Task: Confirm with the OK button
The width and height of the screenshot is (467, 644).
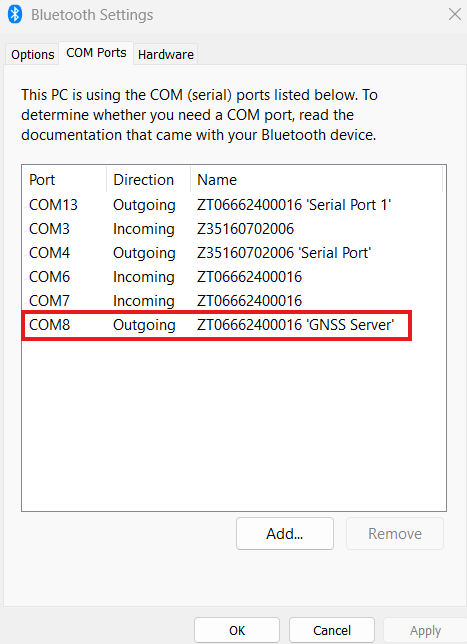Action: [x=237, y=630]
